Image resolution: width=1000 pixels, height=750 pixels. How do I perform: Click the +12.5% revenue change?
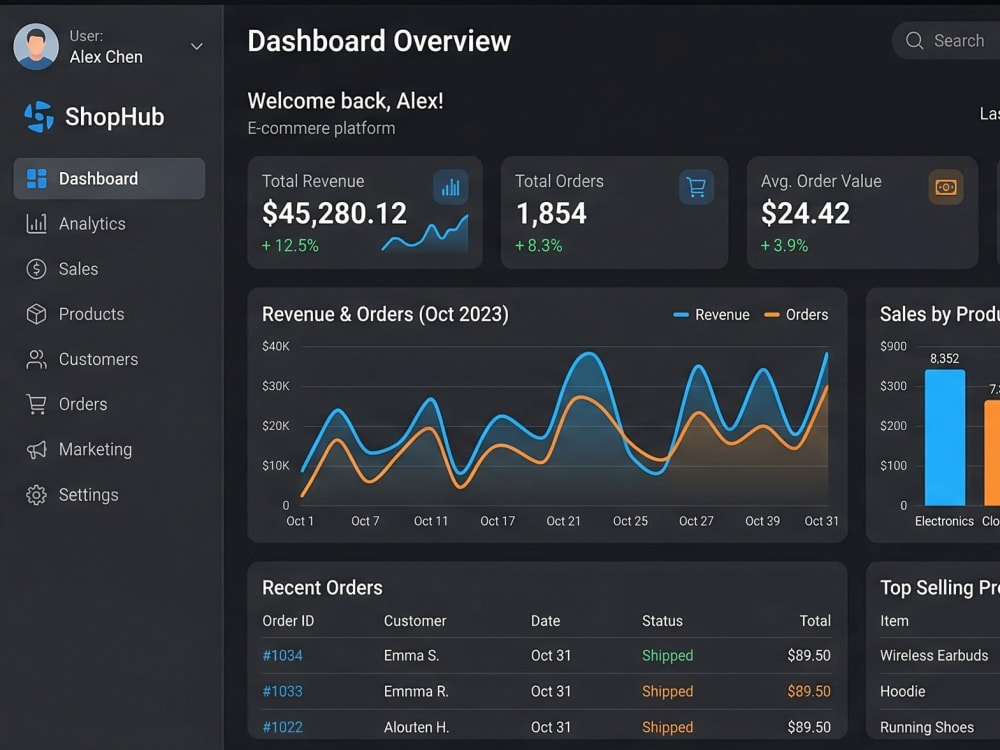point(290,246)
